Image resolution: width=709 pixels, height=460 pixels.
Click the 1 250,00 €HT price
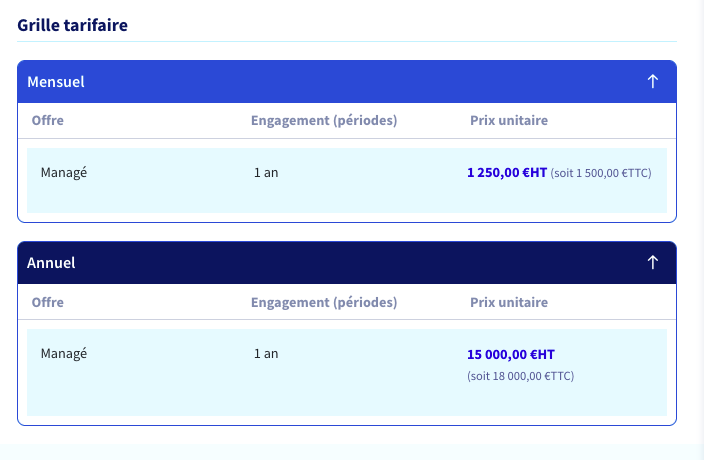pos(507,173)
